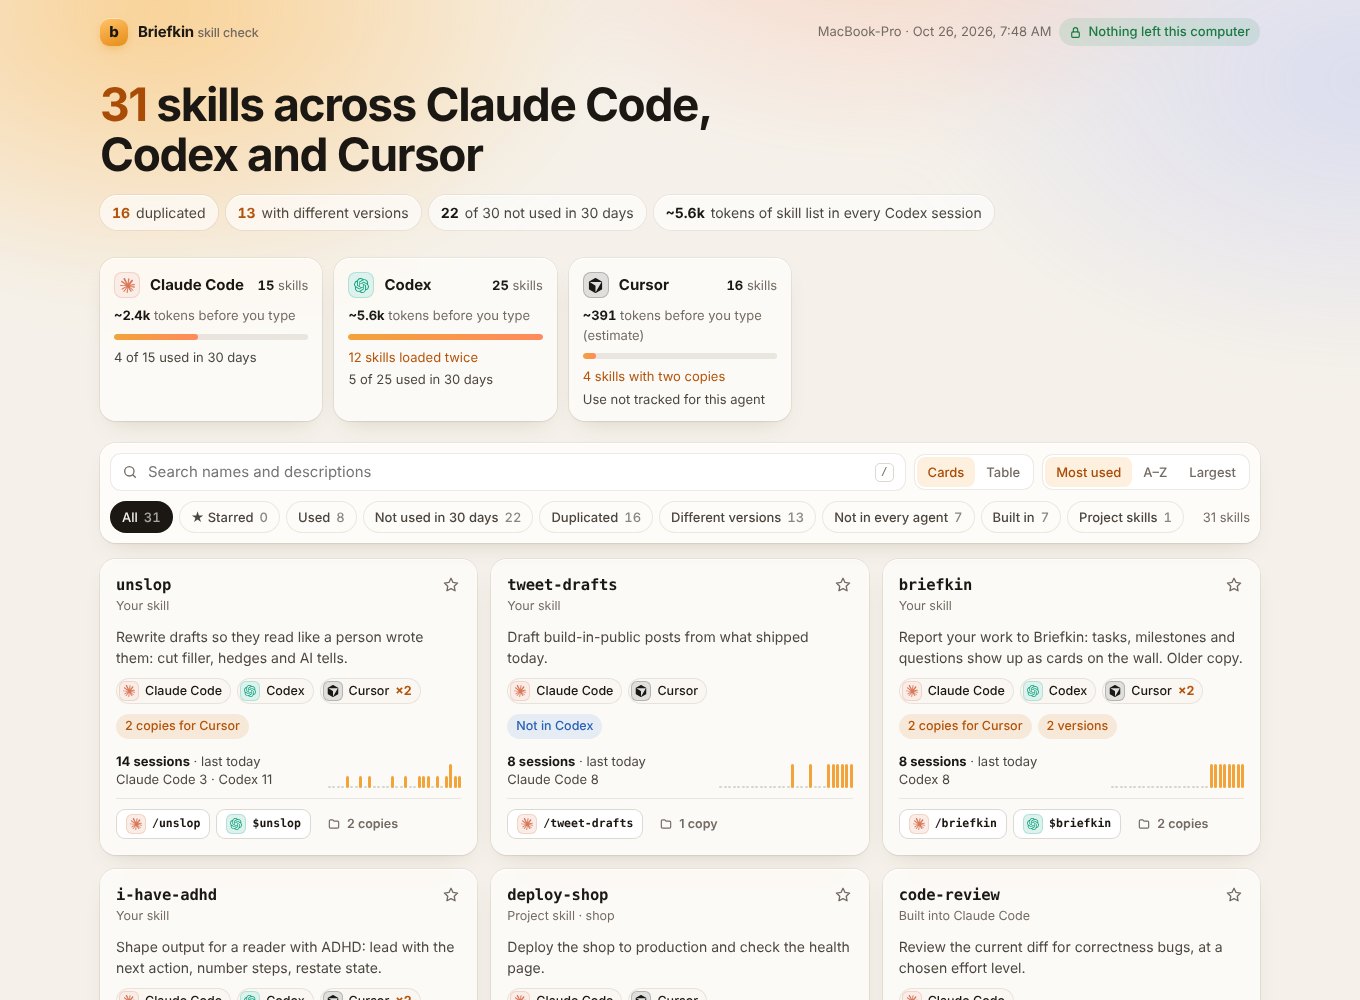The width and height of the screenshot is (1360, 1000).
Task: Copy the $briefkin Codex command
Action: click(x=1067, y=824)
